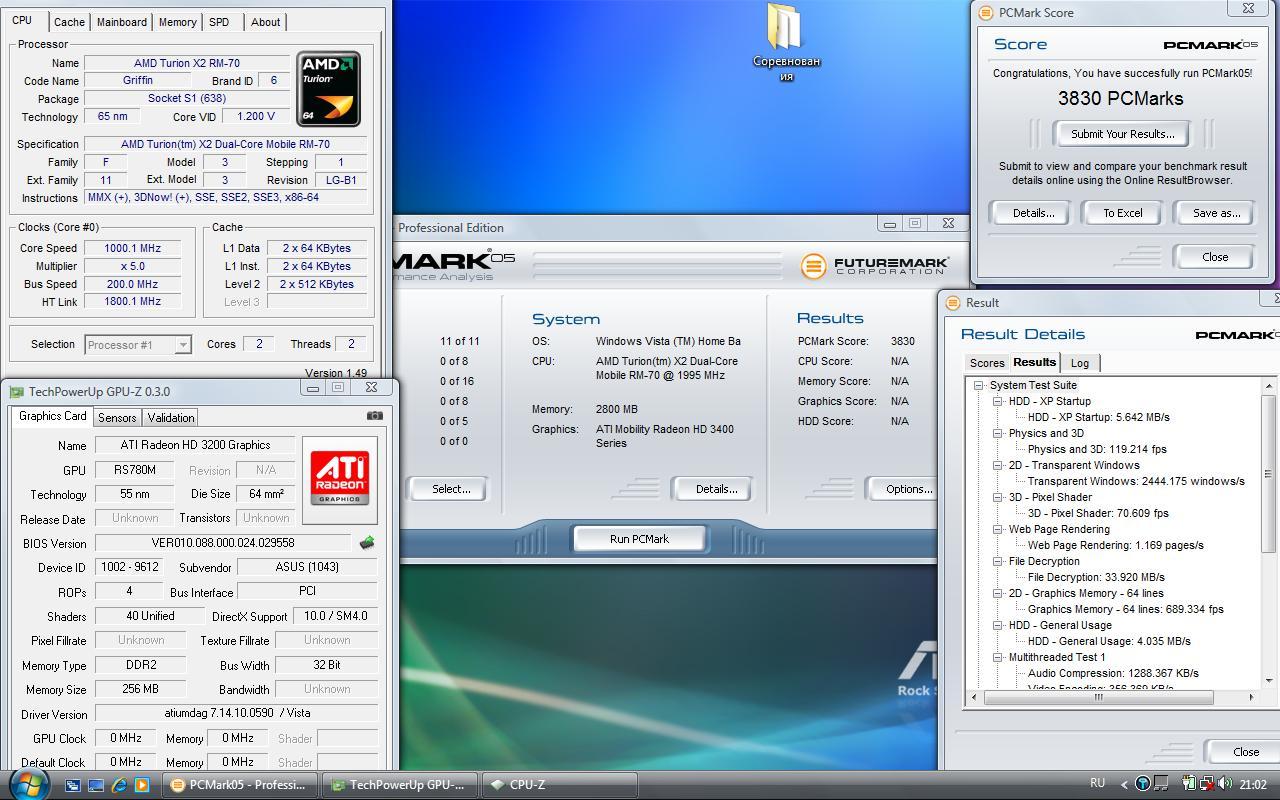Click the PCMark Score window title icon
This screenshot has height=800, width=1280.
point(985,12)
